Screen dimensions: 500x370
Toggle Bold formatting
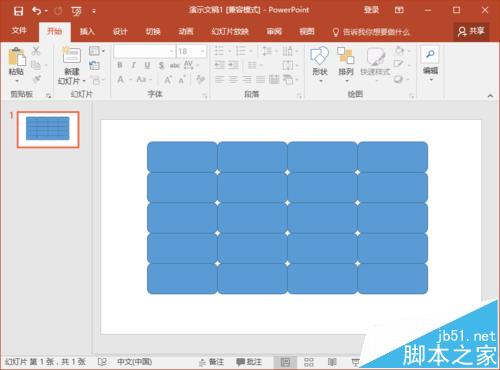[x=120, y=65]
